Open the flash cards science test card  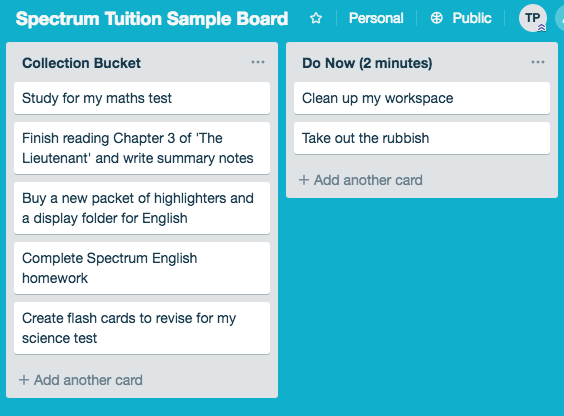[142, 328]
